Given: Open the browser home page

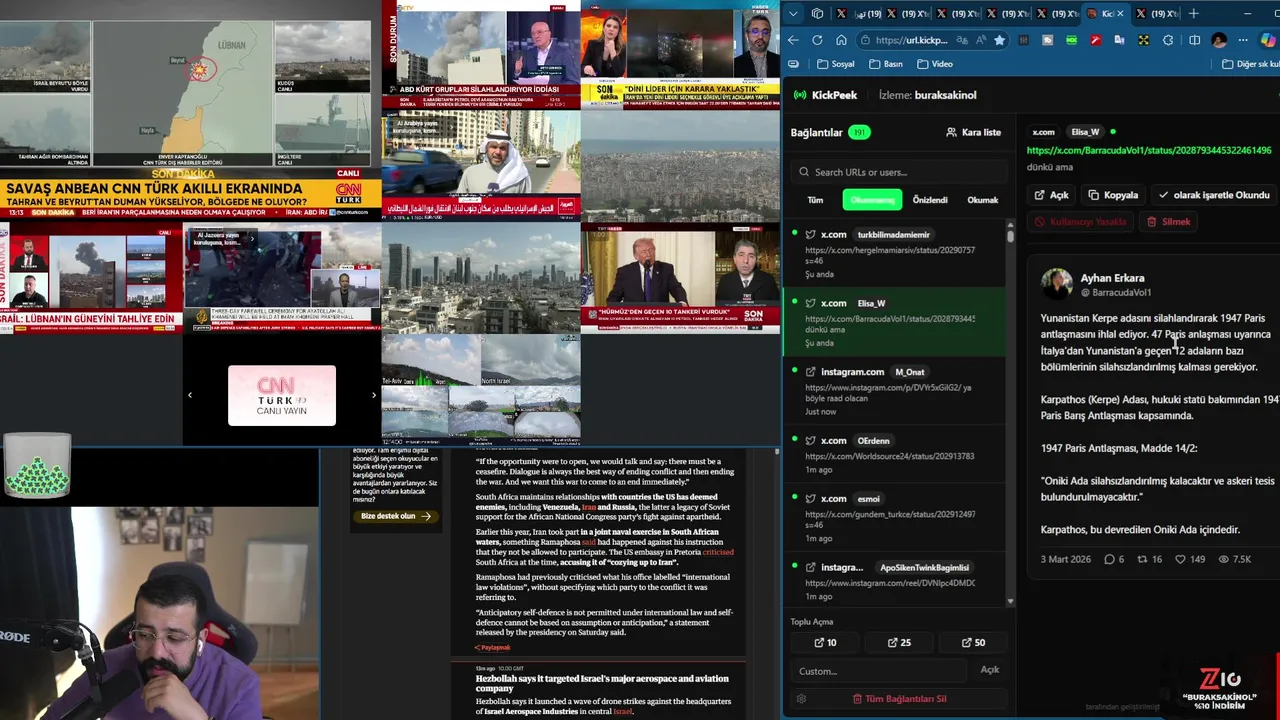Looking at the screenshot, I should coord(841,40).
